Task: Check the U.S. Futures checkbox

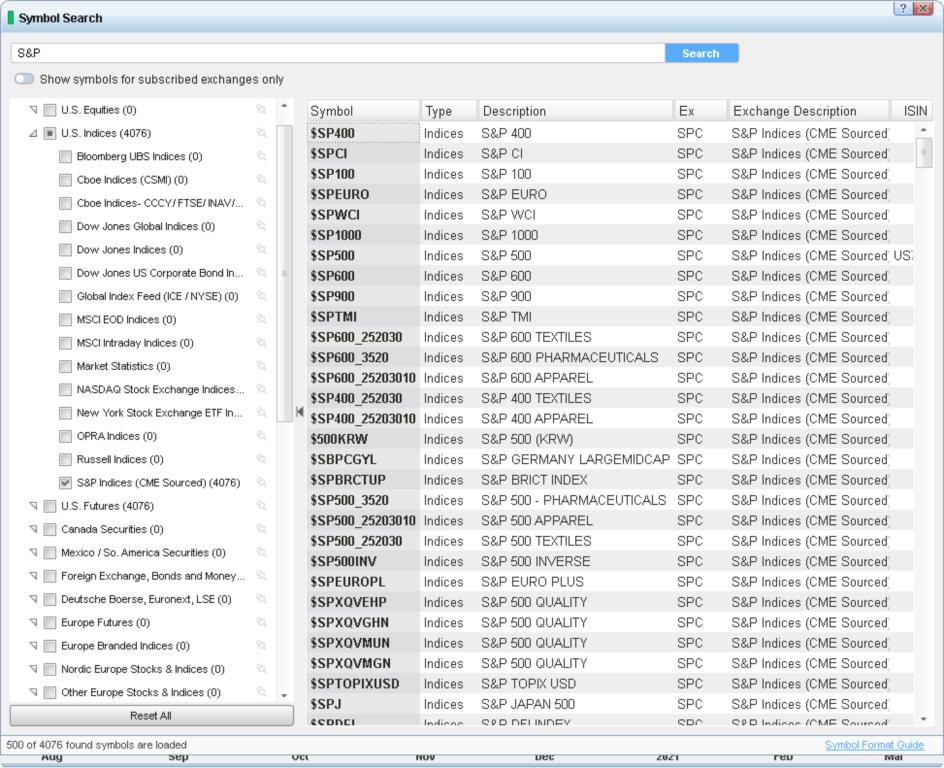Action: (x=51, y=506)
